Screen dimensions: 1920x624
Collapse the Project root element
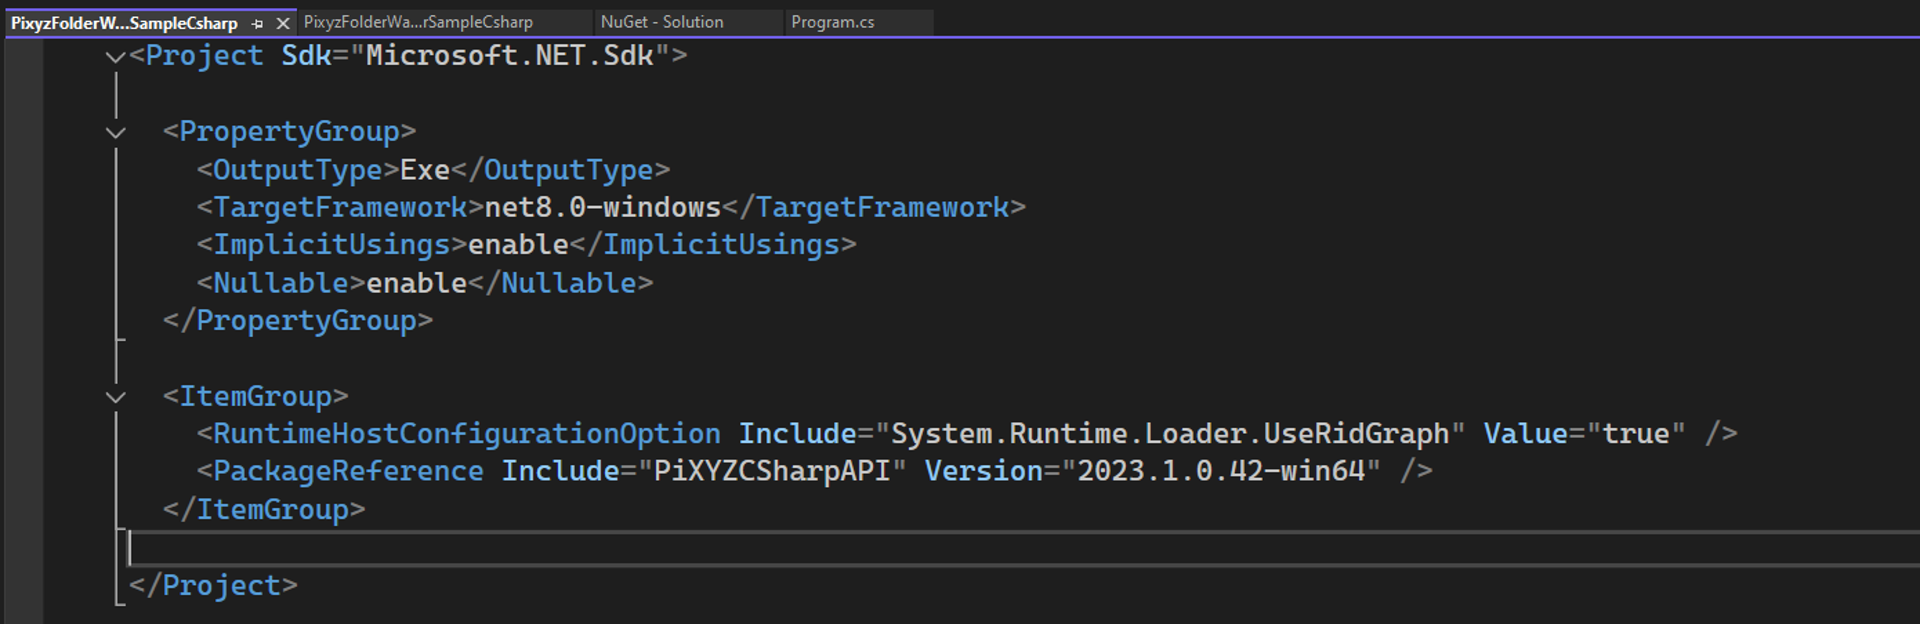[x=116, y=57]
